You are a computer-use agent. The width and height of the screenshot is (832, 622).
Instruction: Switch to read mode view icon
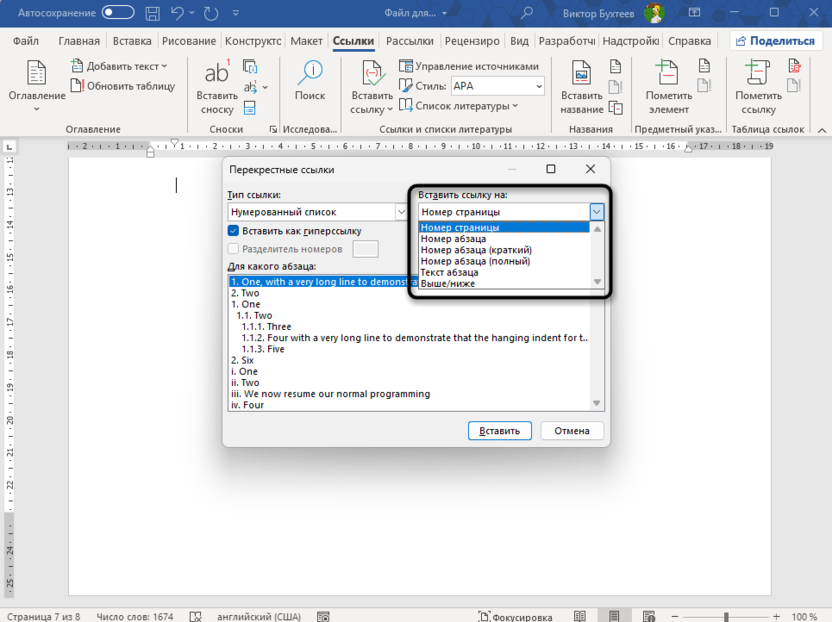point(579,616)
